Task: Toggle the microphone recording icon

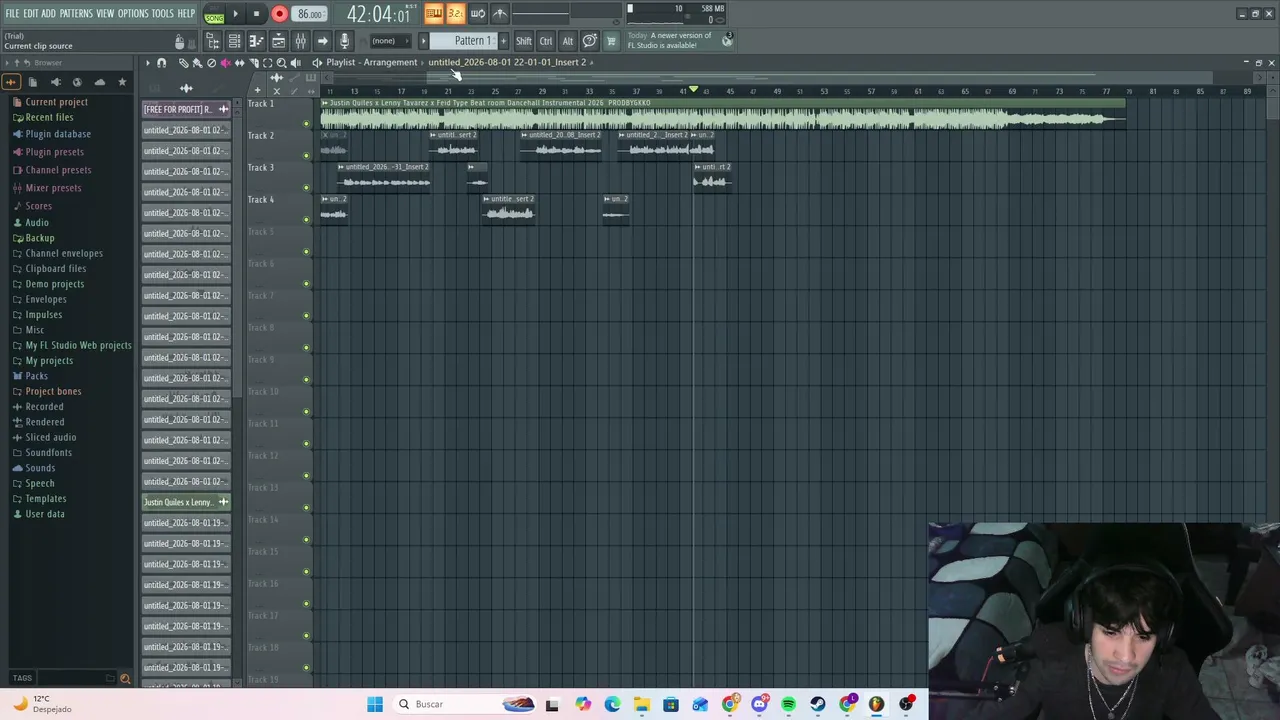Action: point(344,41)
